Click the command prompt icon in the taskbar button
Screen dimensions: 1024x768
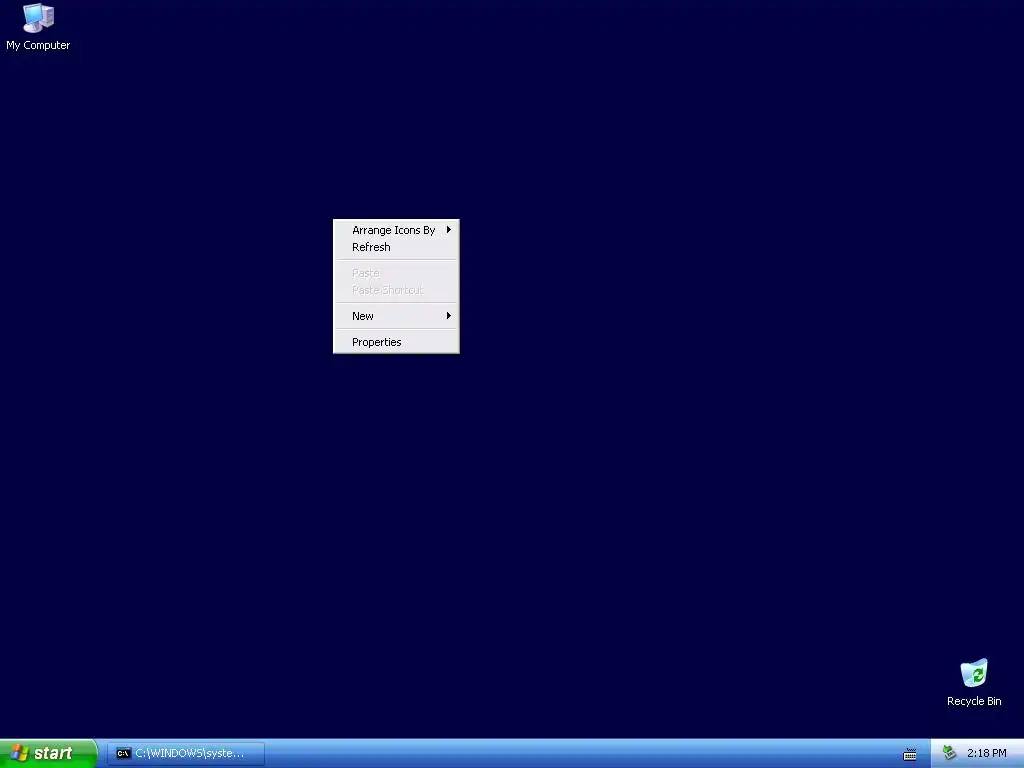coord(123,753)
